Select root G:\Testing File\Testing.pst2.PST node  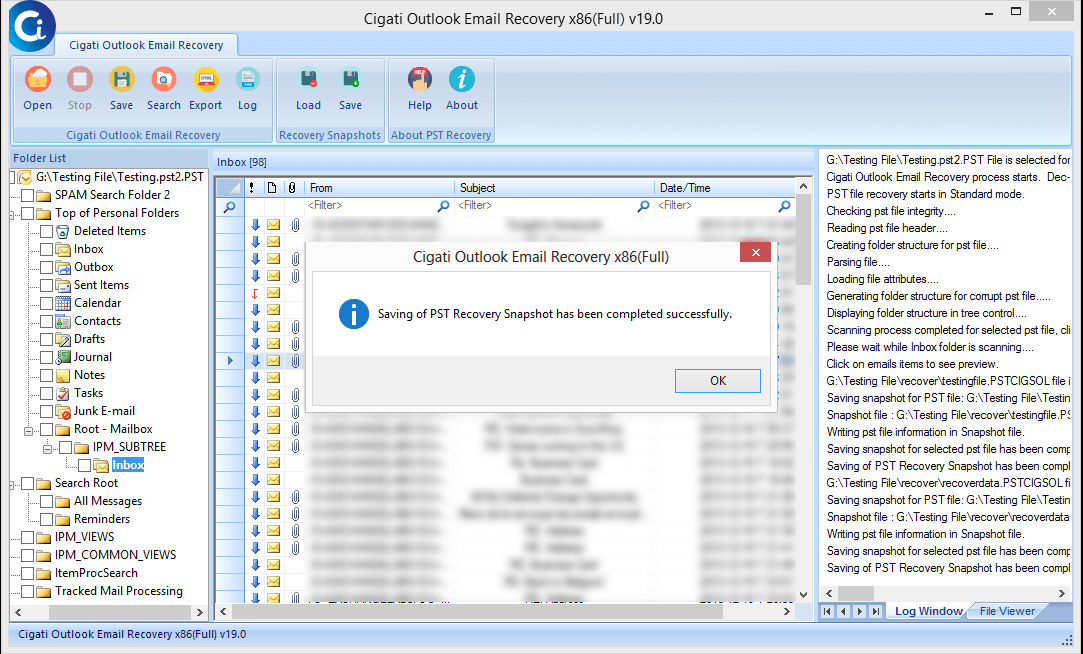pos(119,177)
